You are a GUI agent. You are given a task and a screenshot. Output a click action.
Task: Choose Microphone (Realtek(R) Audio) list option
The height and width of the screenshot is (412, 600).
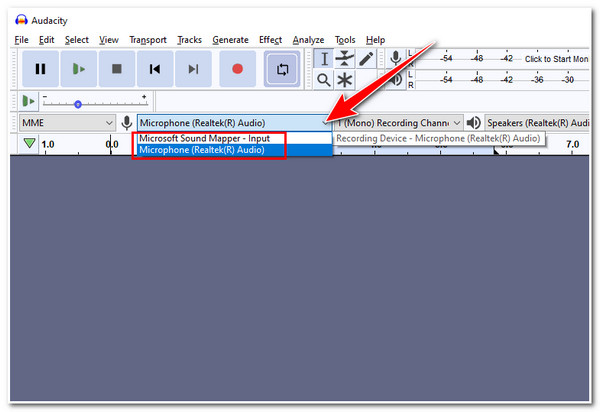[235, 150]
